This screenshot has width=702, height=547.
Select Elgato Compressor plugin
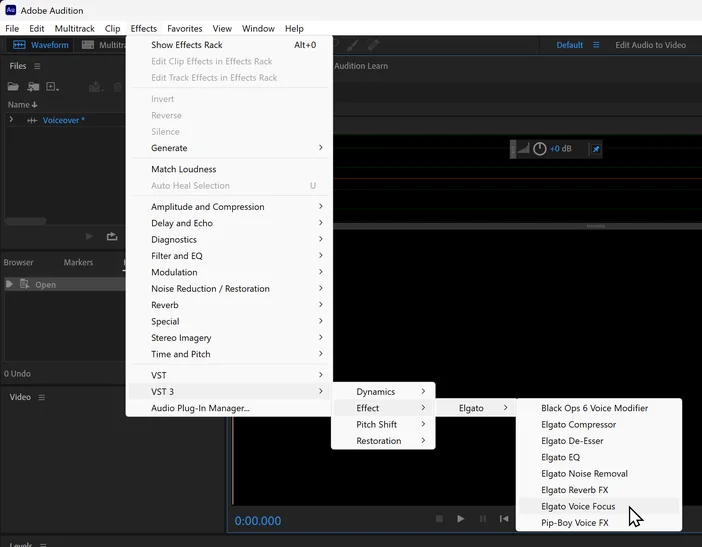(599, 424)
